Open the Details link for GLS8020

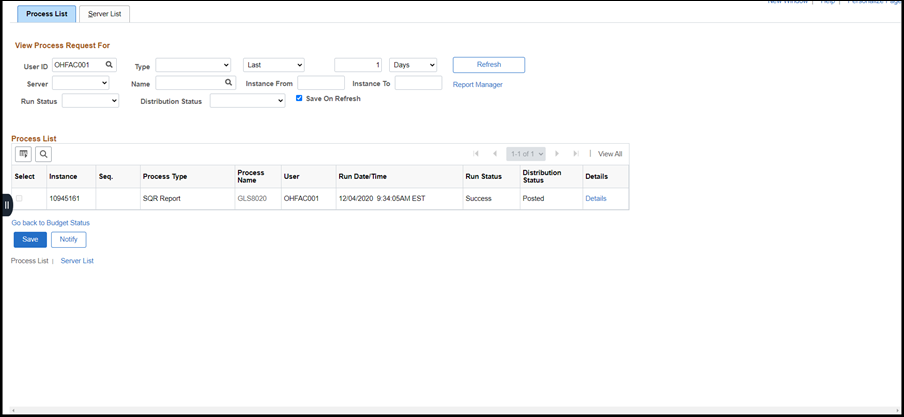click(595, 198)
